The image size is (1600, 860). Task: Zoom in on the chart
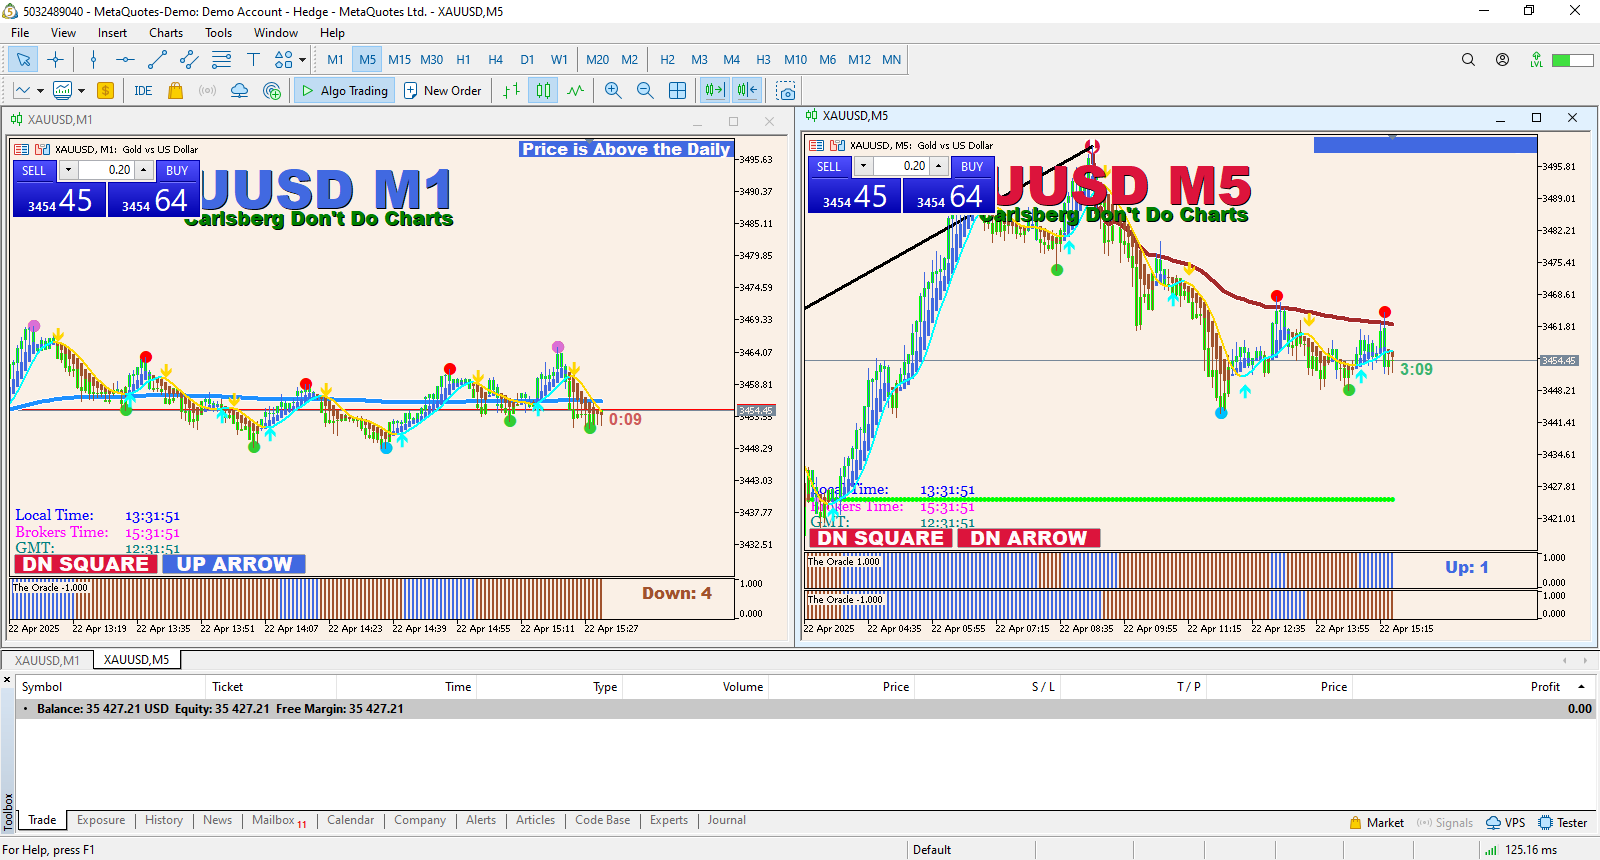click(613, 91)
